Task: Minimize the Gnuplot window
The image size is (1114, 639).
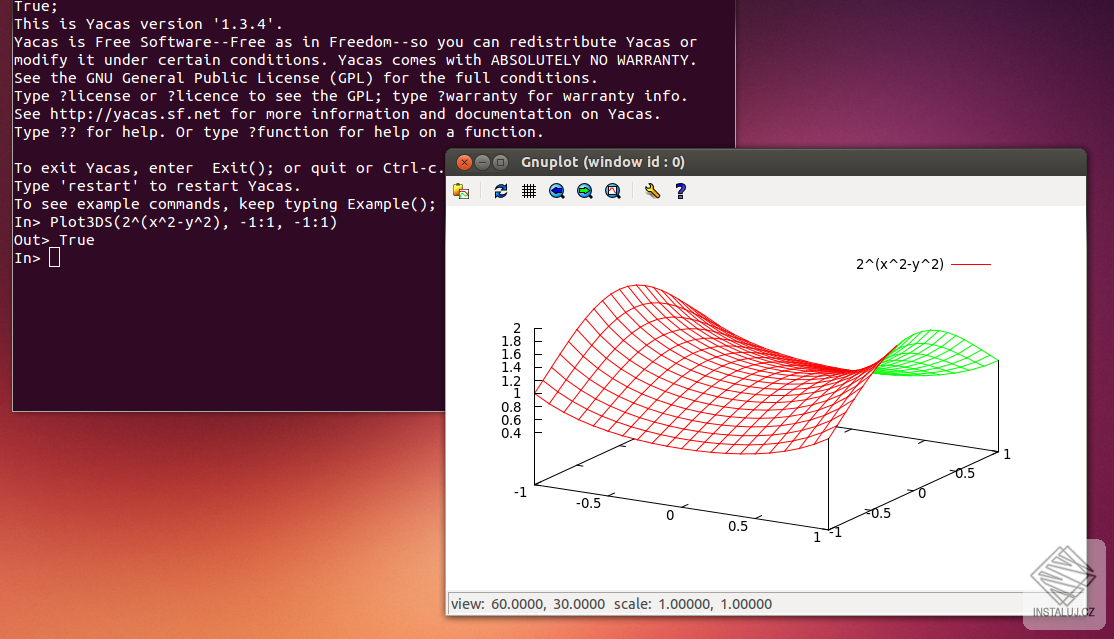Action: tap(482, 162)
